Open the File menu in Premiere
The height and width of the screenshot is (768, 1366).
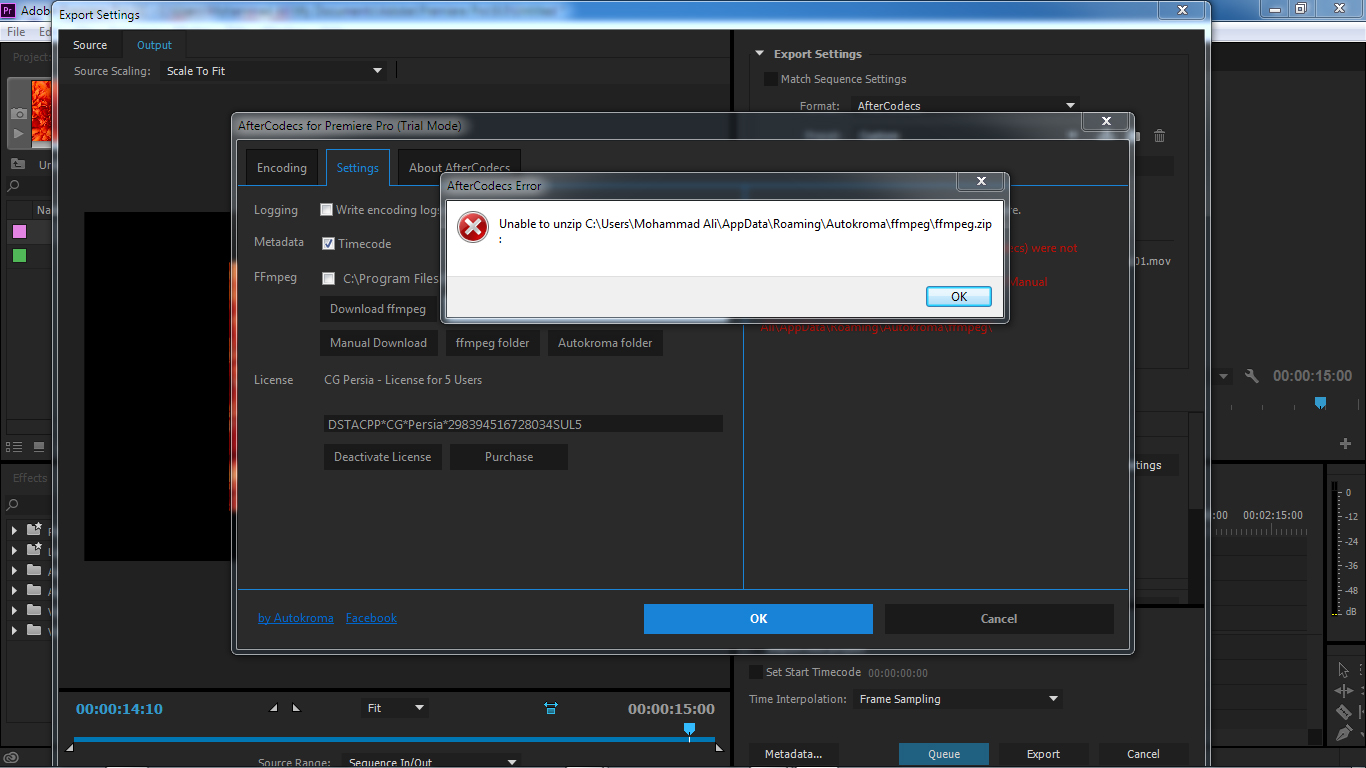coord(16,32)
